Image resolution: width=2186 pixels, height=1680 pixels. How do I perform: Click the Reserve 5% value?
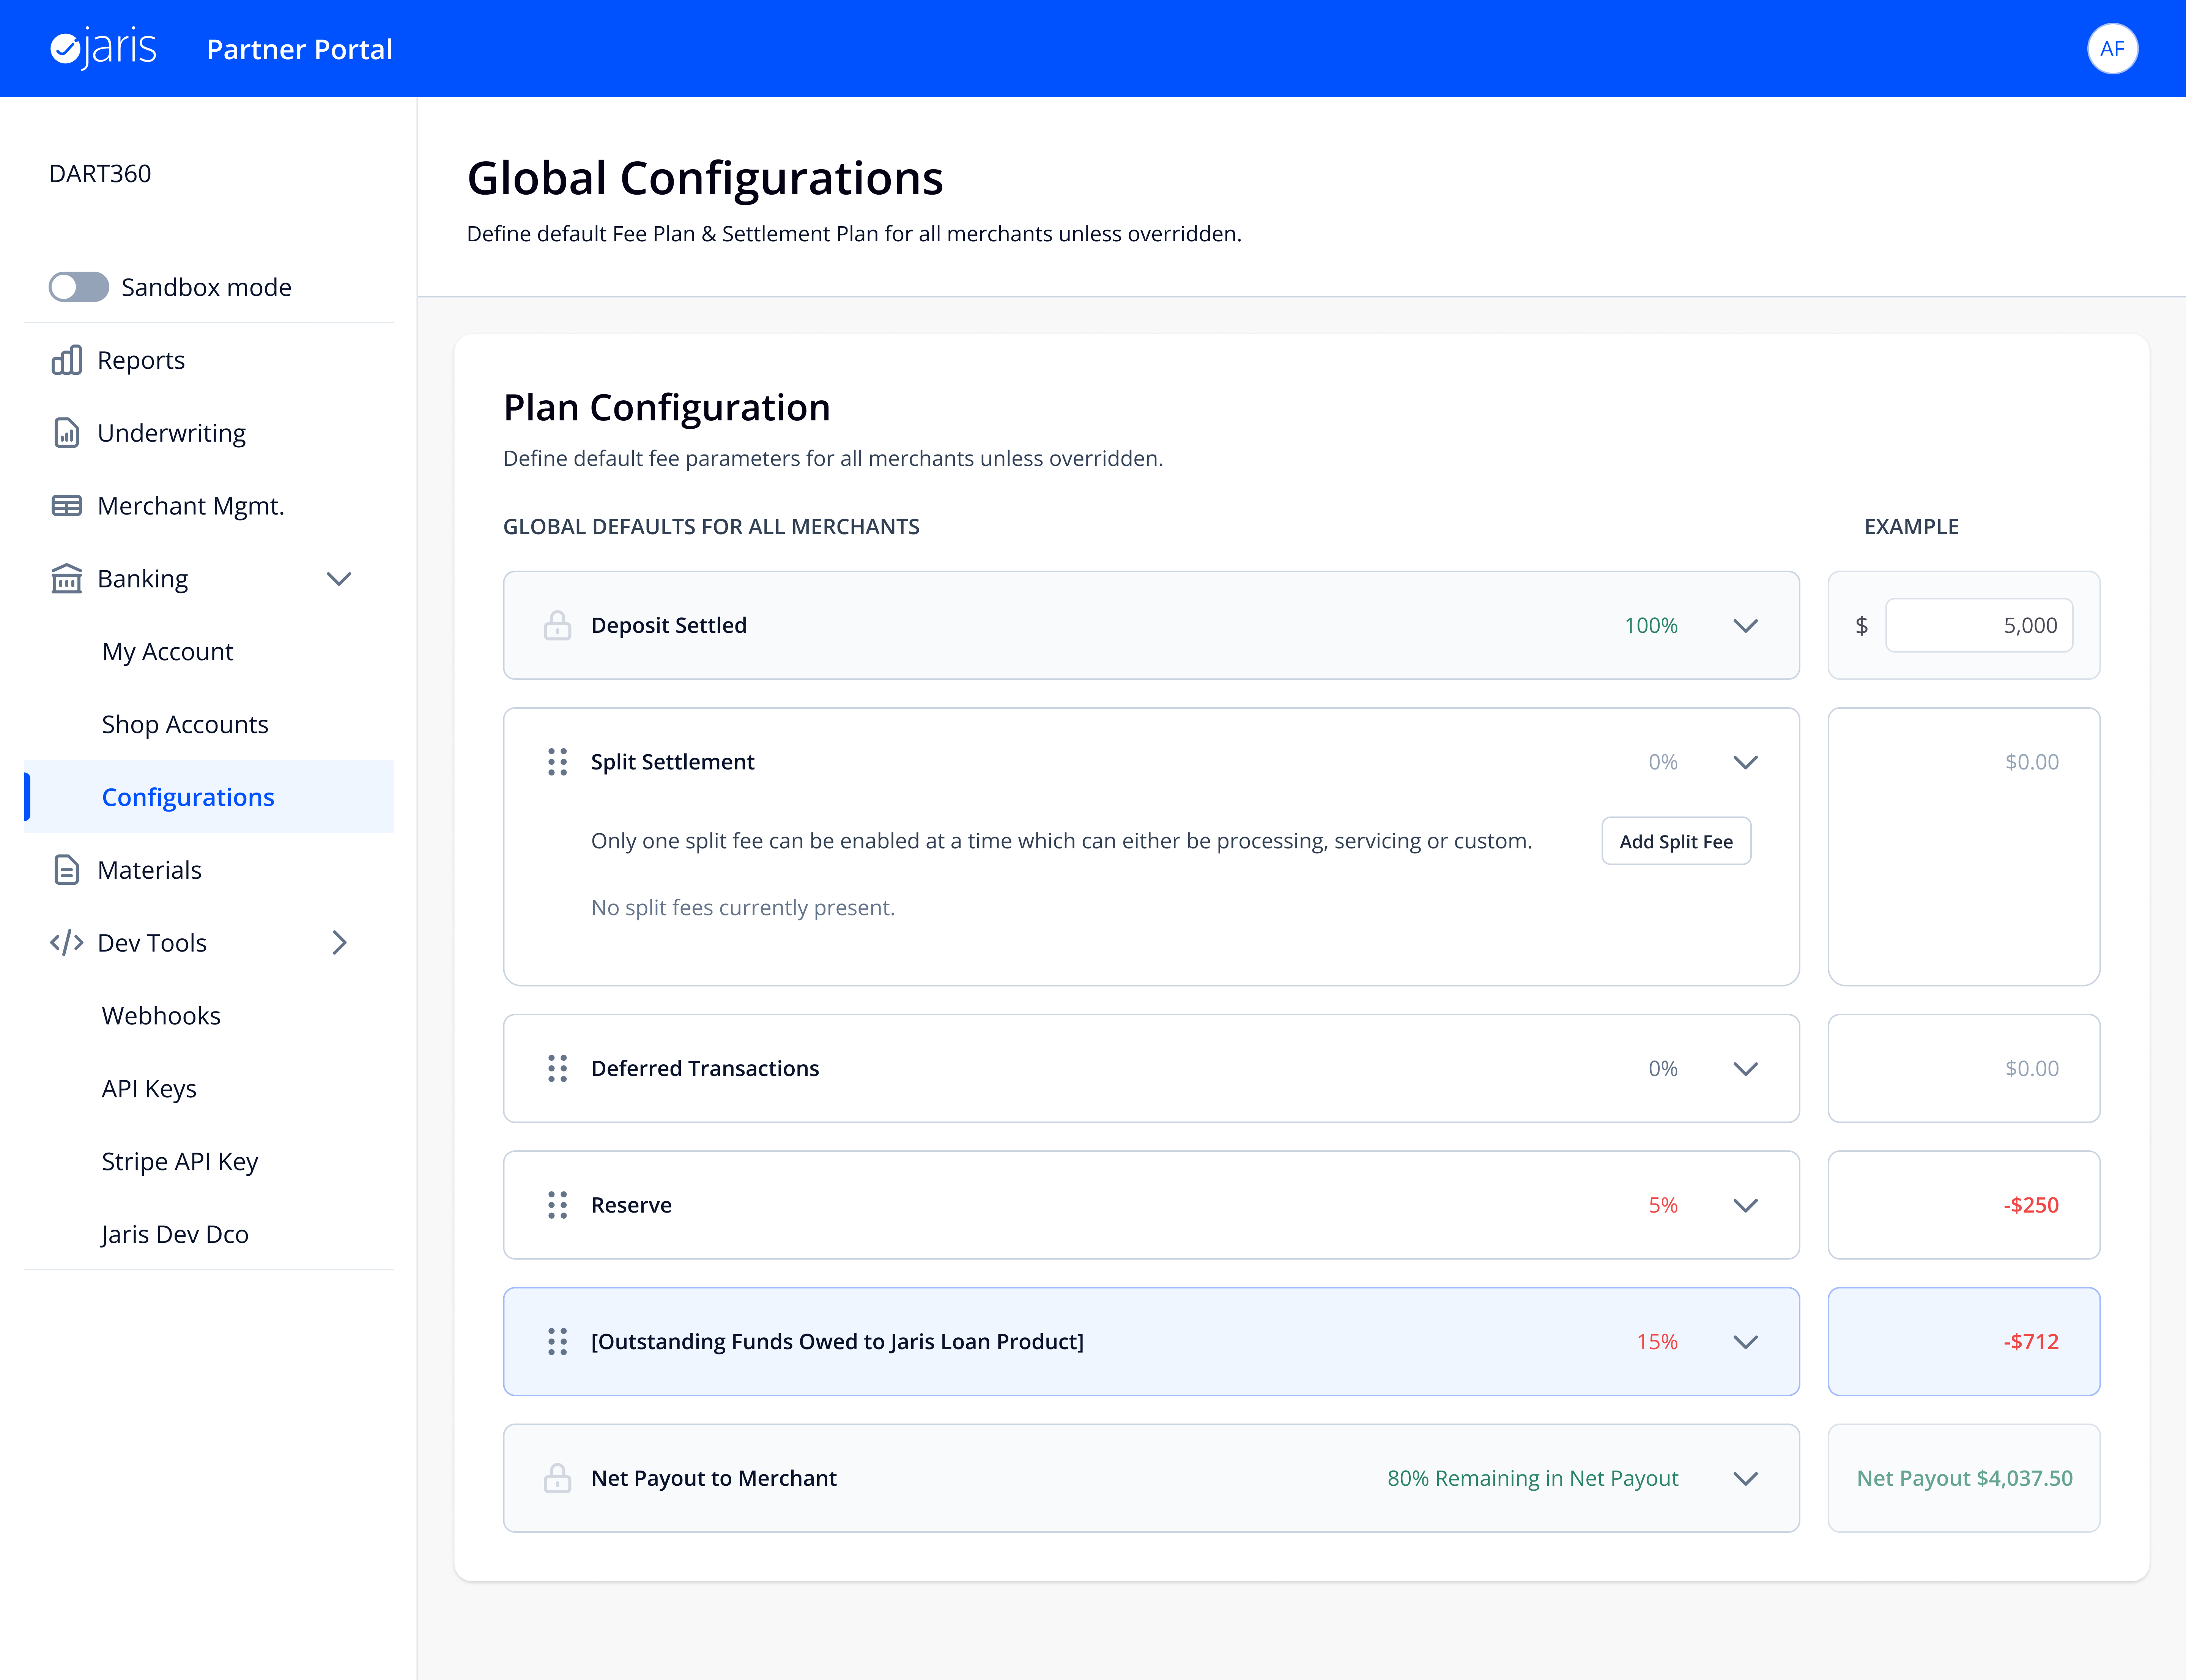click(x=1663, y=1205)
